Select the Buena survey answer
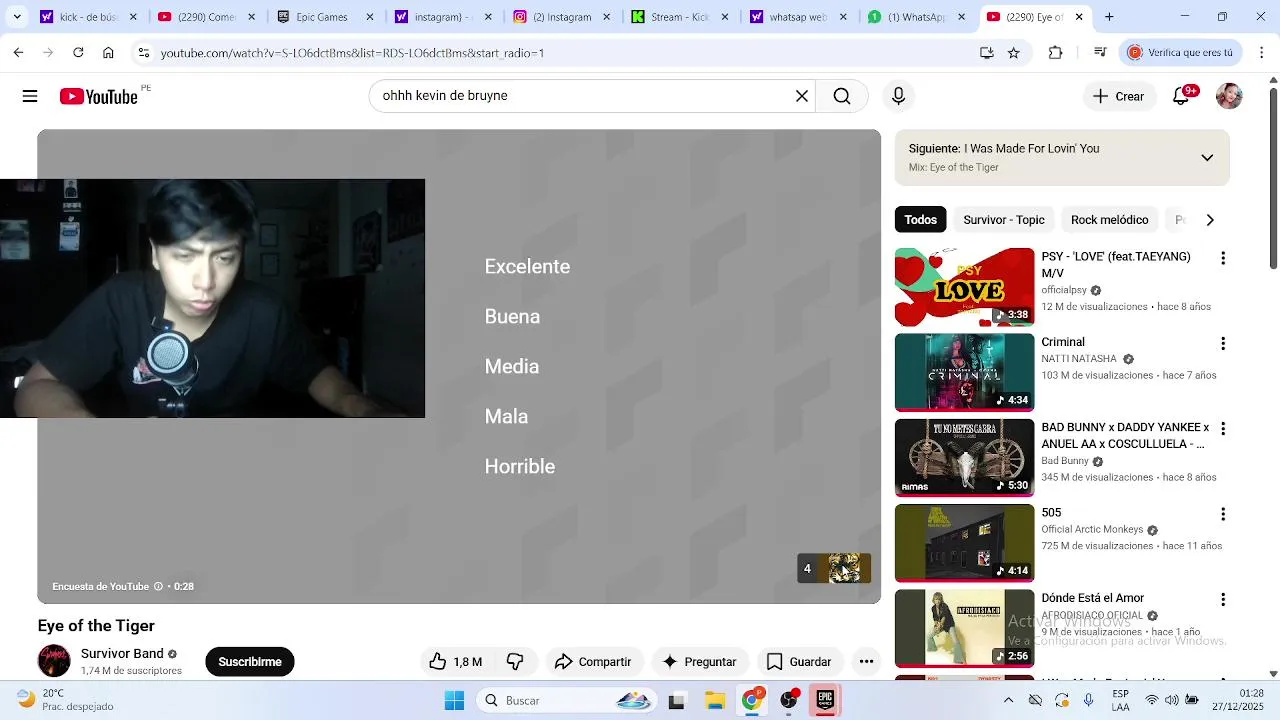Viewport: 1280px width, 720px height. [x=512, y=316]
